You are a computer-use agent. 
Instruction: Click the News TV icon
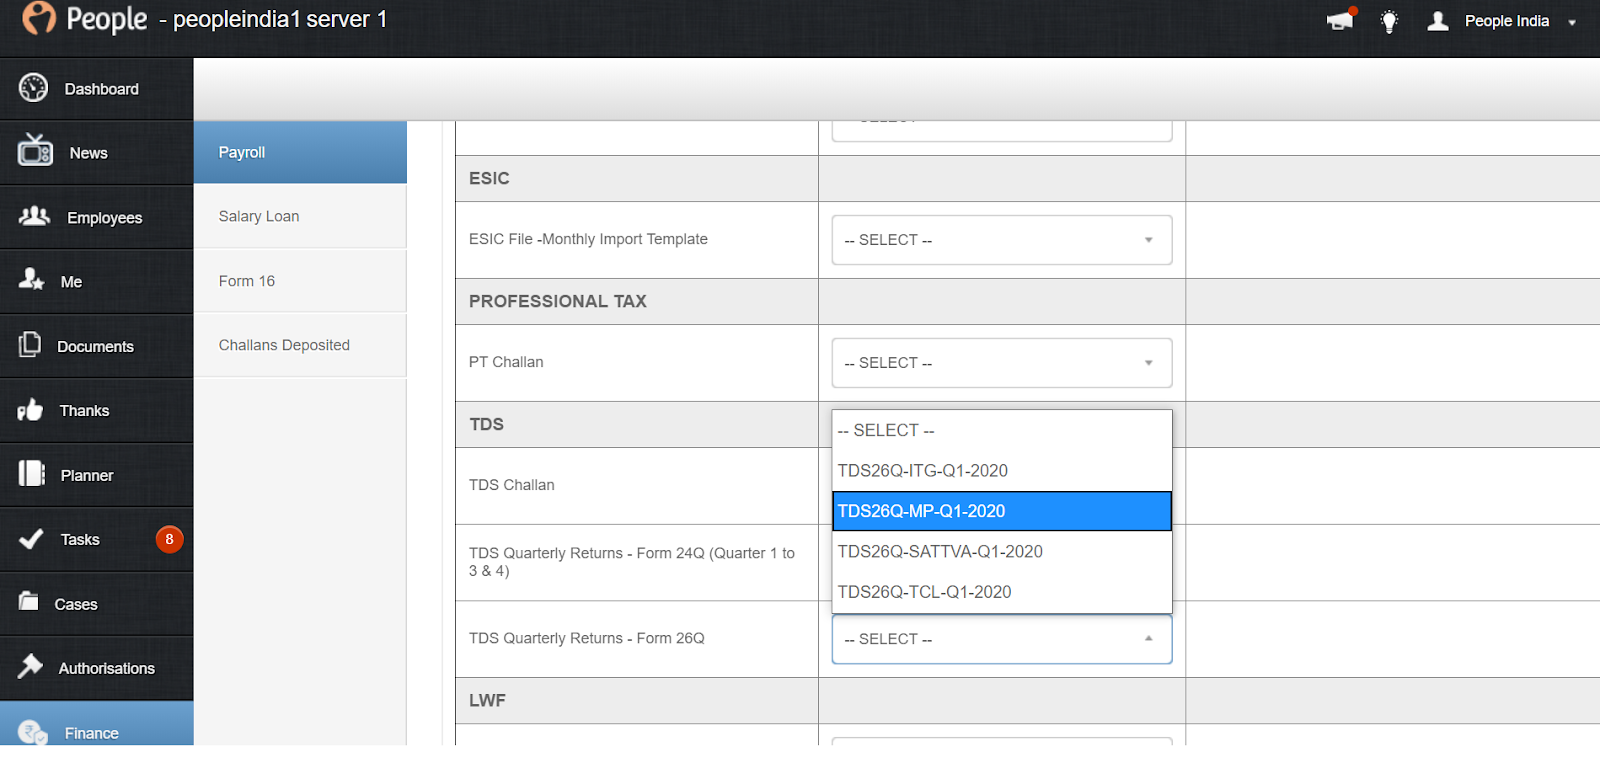(x=35, y=150)
